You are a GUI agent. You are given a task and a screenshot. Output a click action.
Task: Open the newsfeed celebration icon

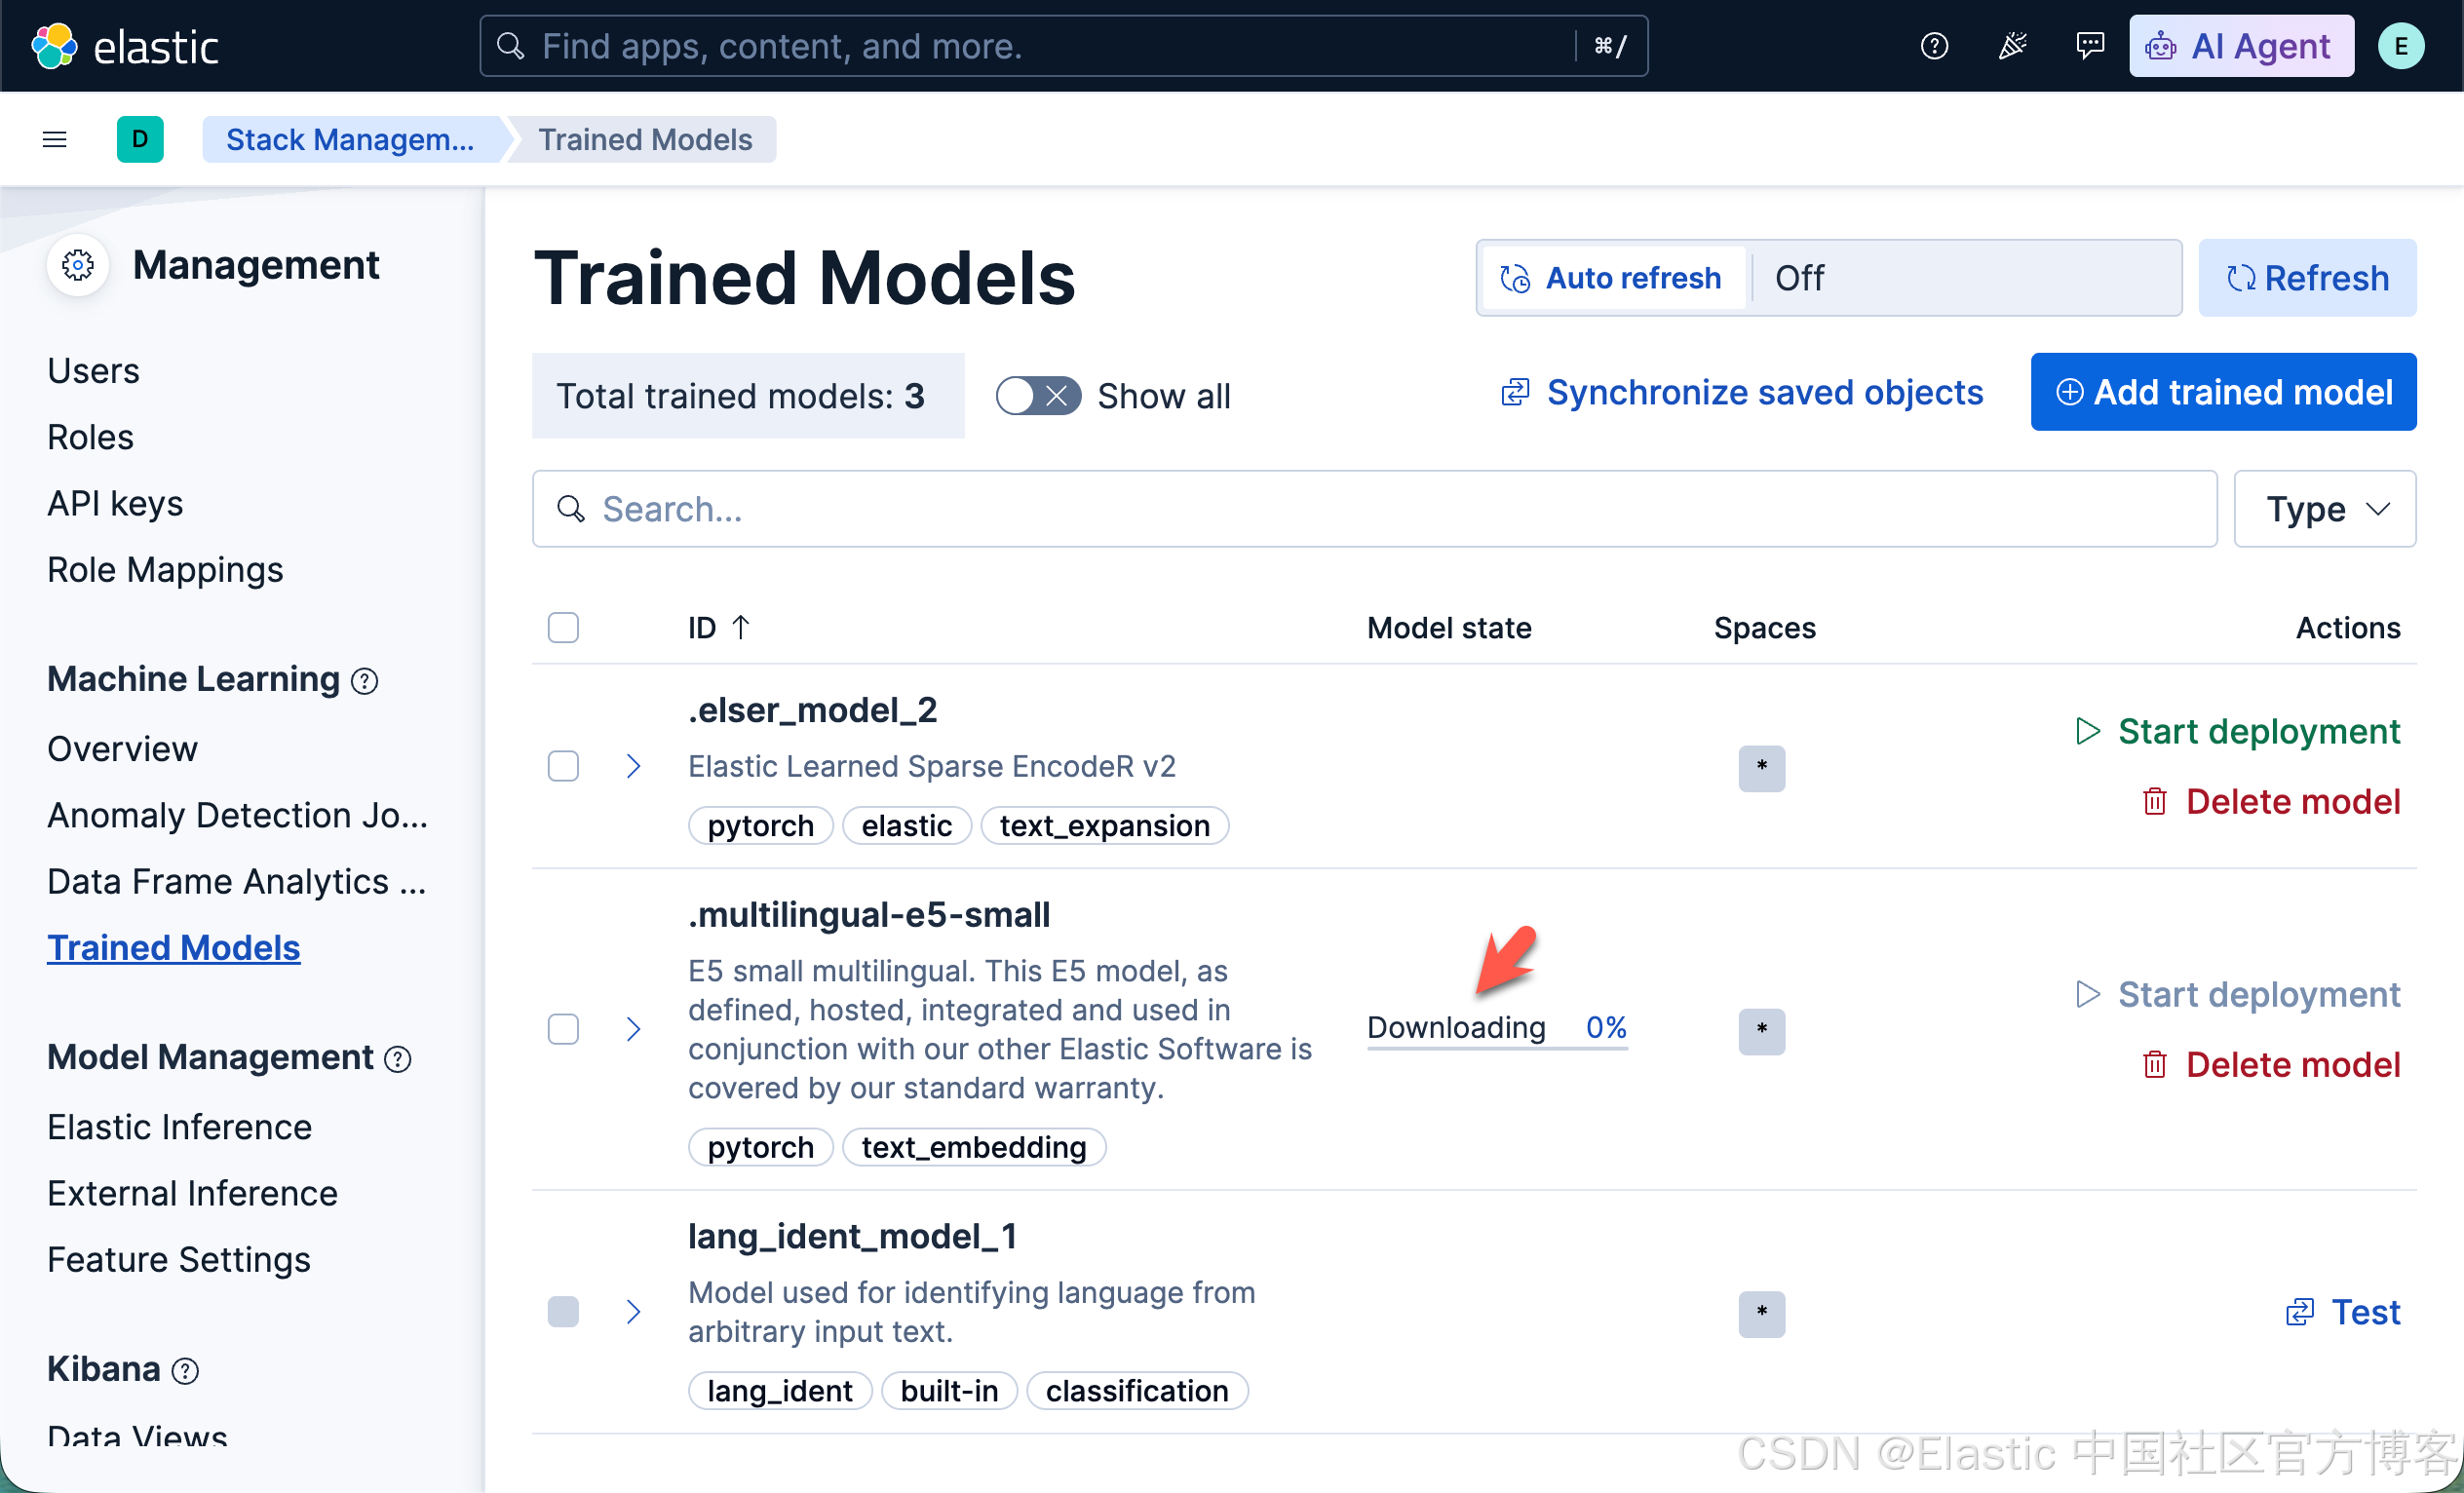[2012, 46]
